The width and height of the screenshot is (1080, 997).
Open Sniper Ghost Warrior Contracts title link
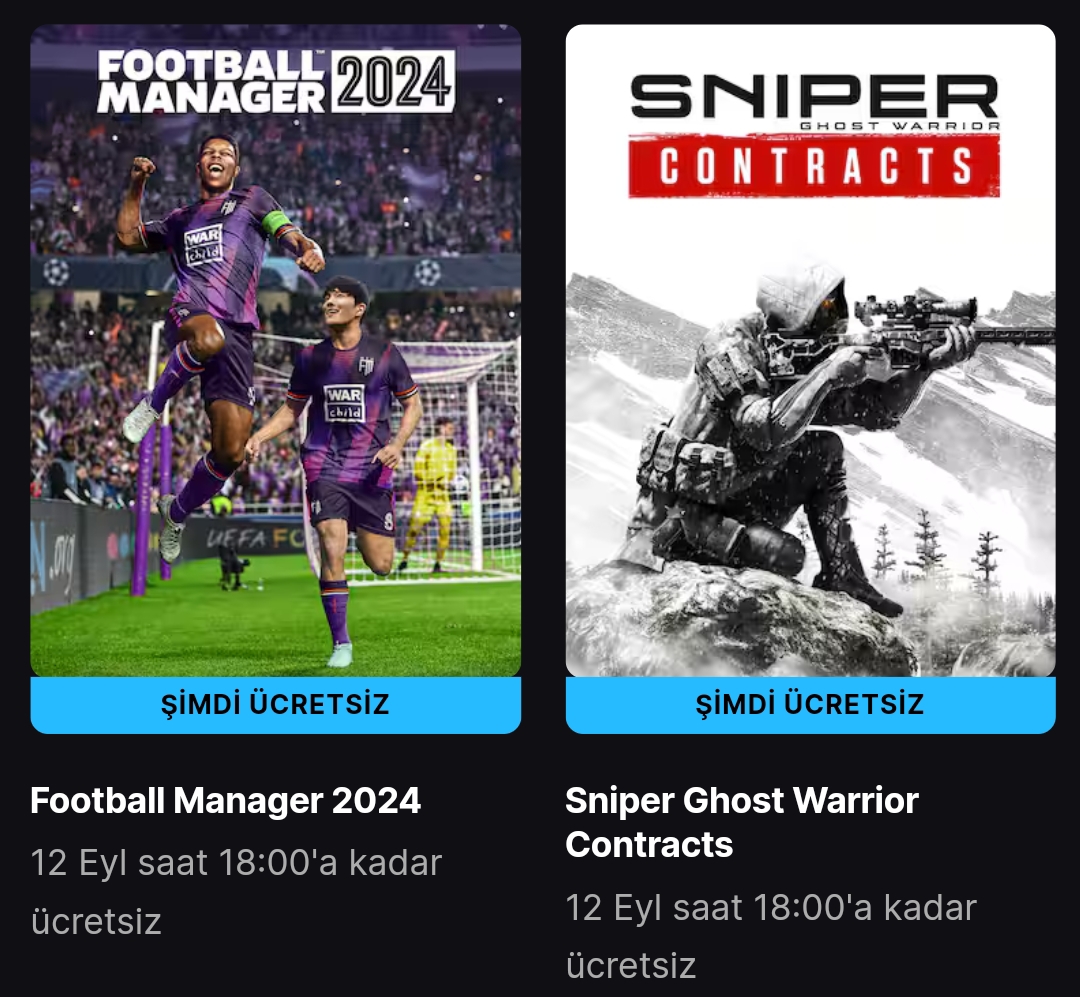click(742, 823)
